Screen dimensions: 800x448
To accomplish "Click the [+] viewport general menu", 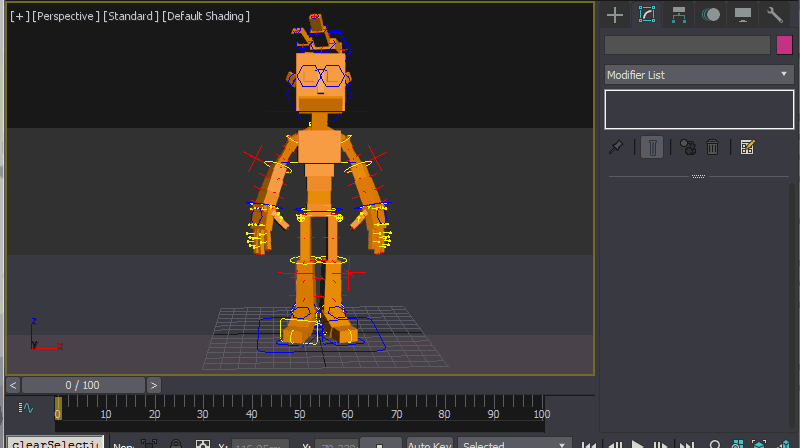I will [19, 17].
